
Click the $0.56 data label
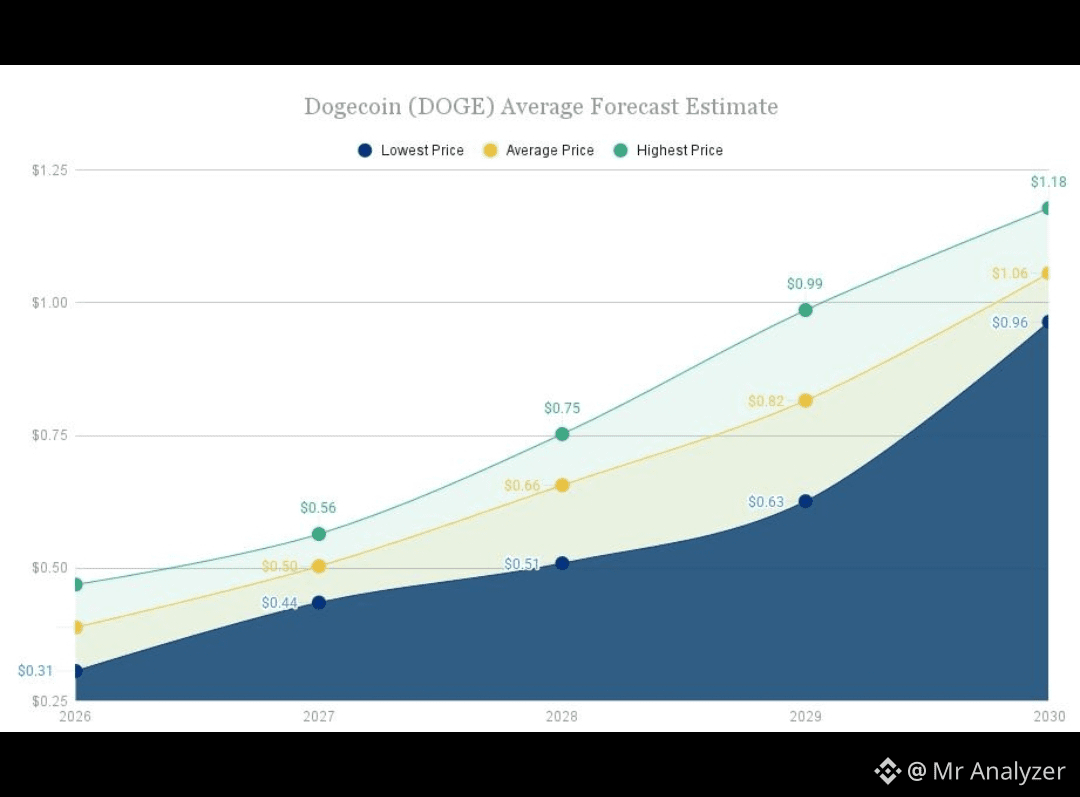(318, 508)
